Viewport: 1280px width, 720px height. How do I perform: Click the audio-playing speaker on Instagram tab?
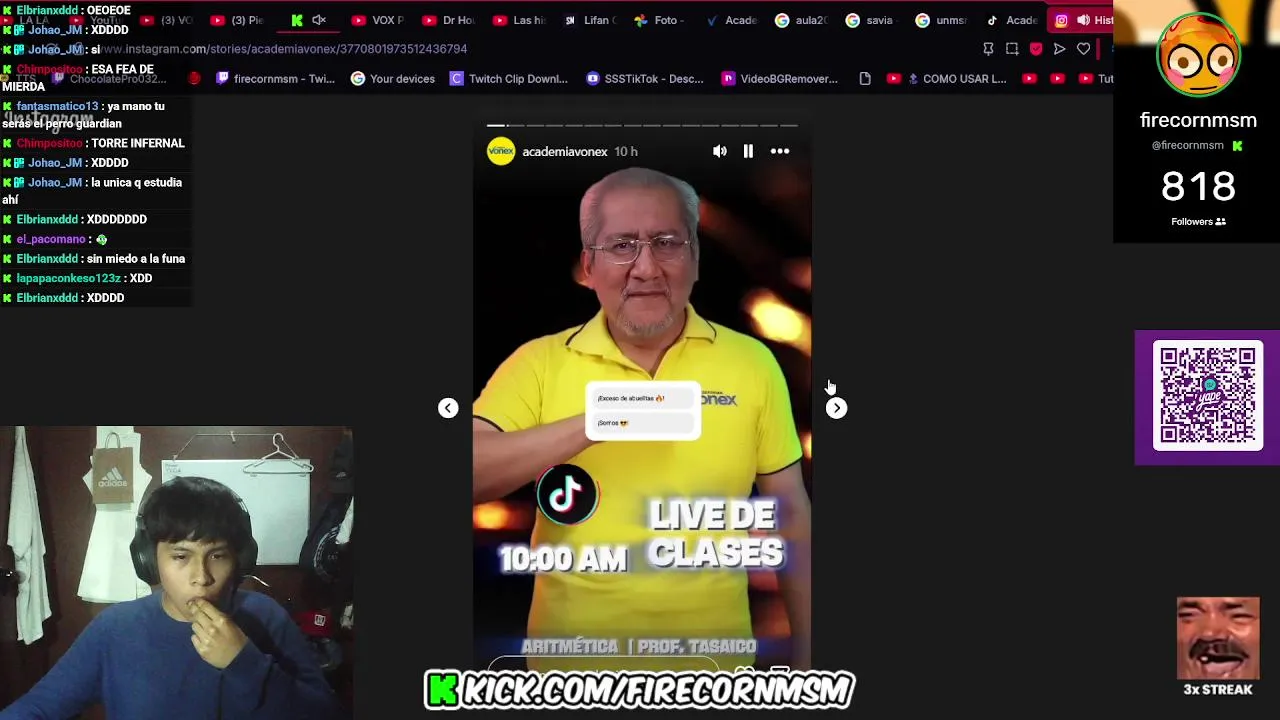(1083, 20)
